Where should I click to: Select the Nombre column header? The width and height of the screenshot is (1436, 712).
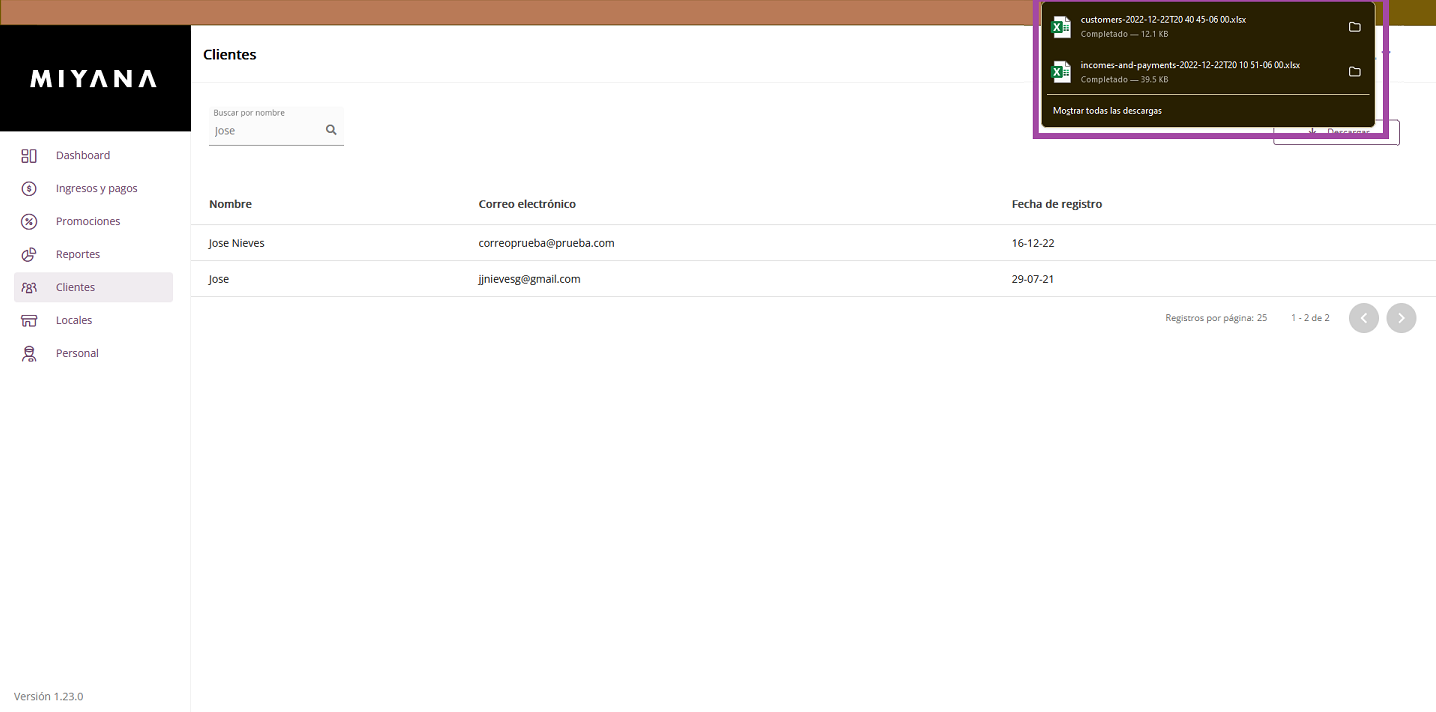coord(230,204)
